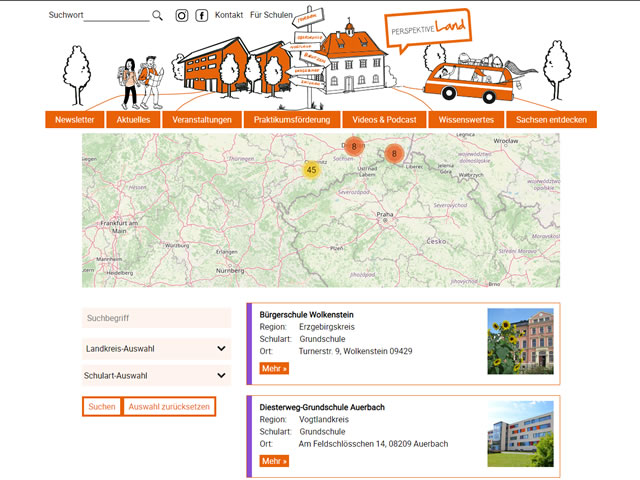This screenshot has width=640, height=480.
Task: Click the search magnifier icon
Action: (157, 16)
